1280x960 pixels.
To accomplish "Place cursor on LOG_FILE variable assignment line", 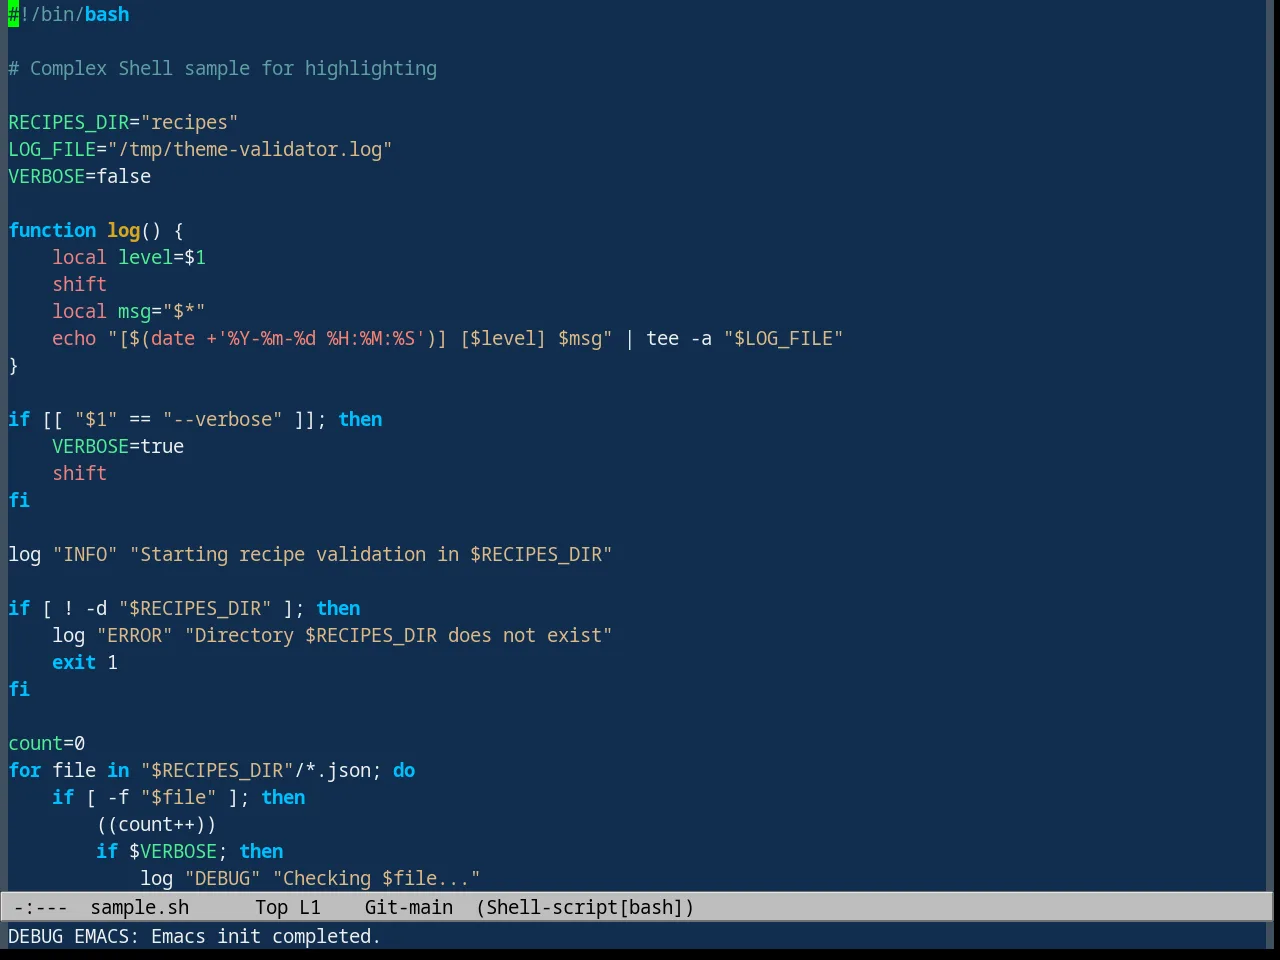I will [x=200, y=150].
